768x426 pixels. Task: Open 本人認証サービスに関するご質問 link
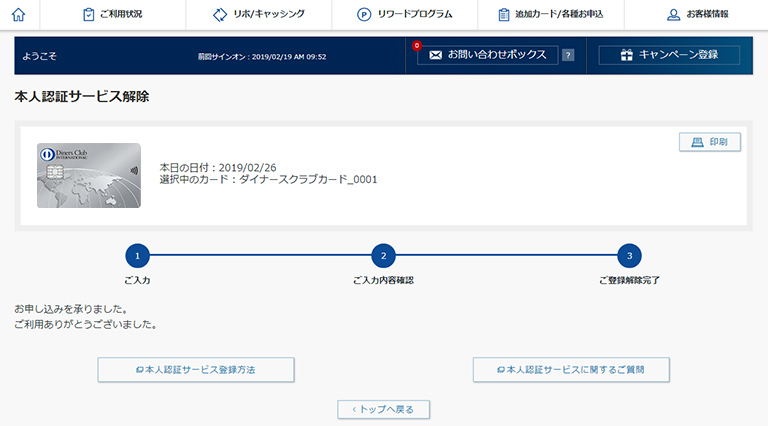[x=571, y=369]
